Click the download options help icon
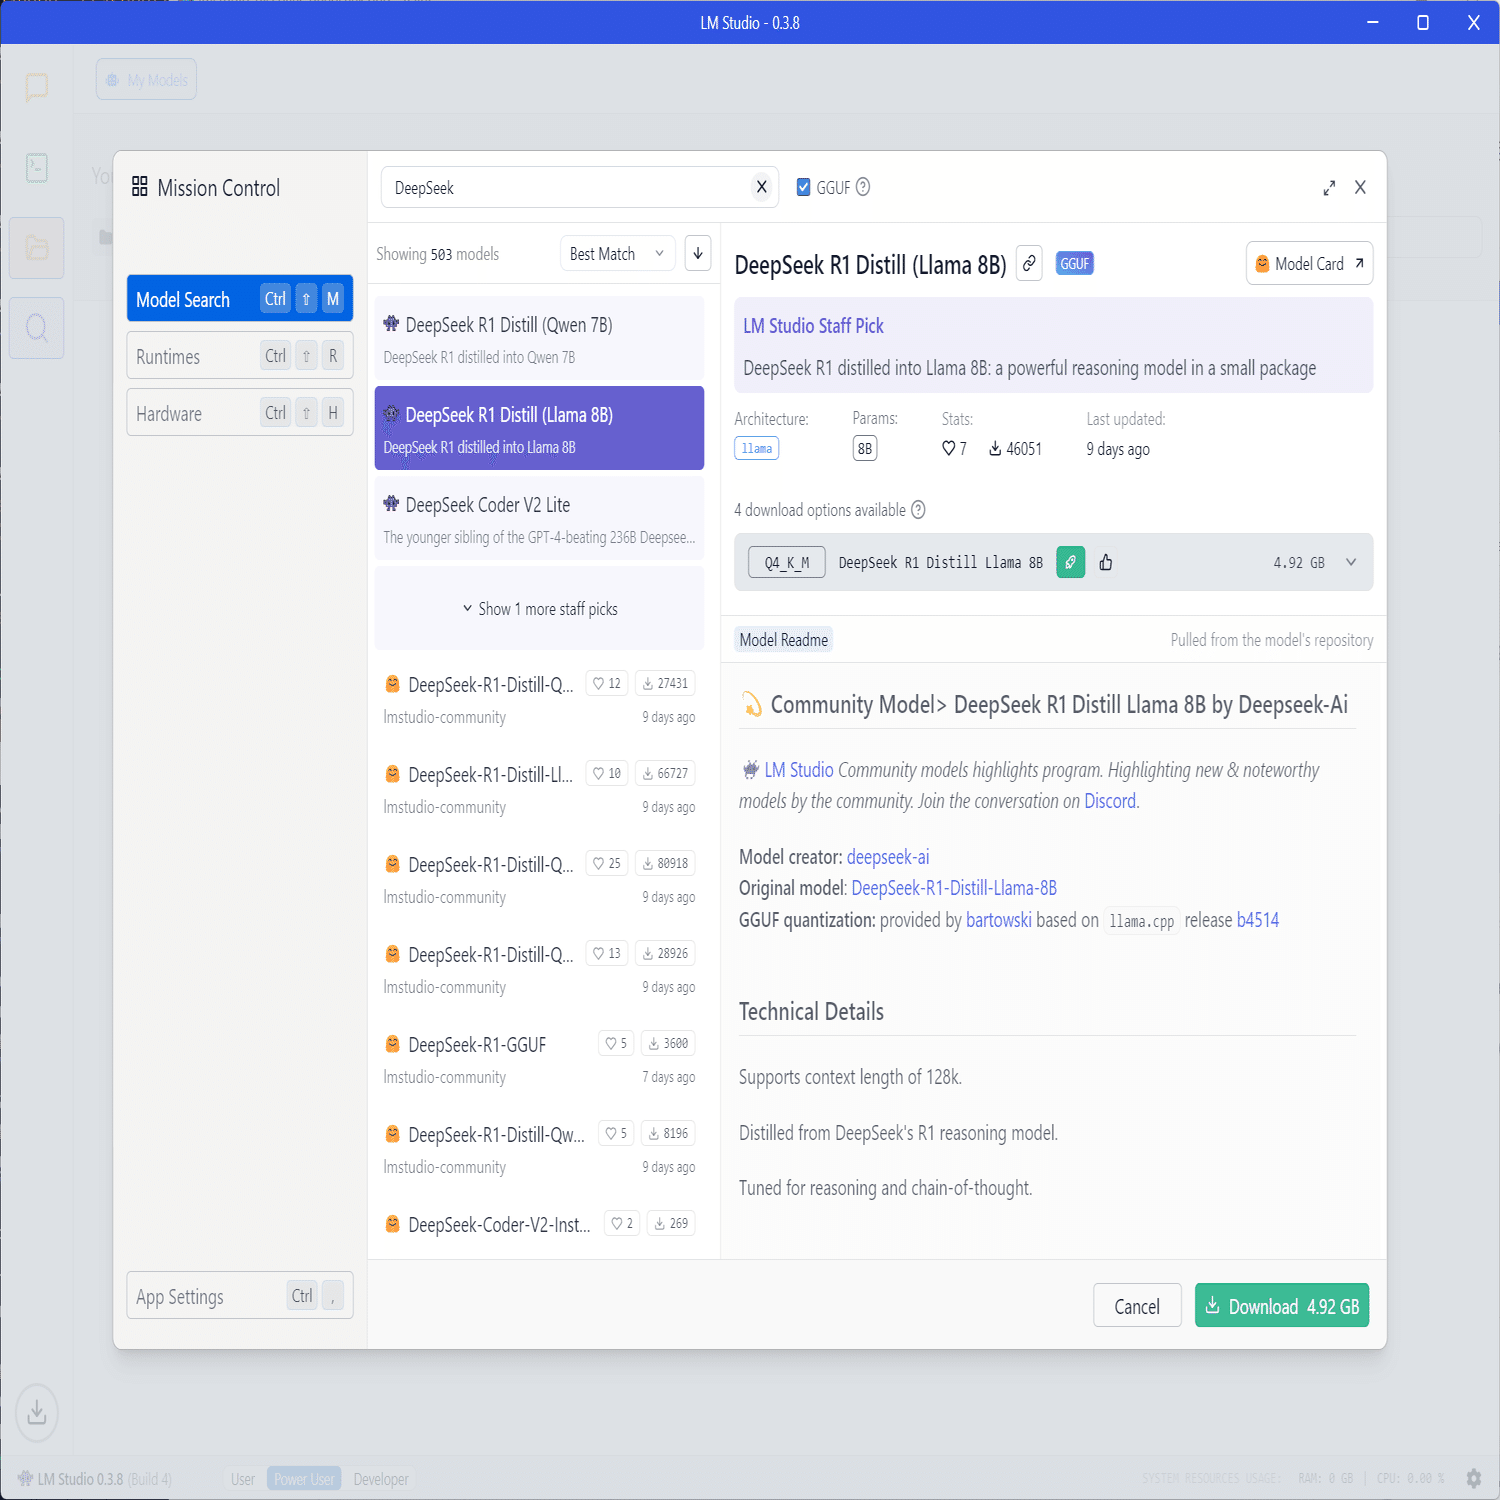 [918, 510]
